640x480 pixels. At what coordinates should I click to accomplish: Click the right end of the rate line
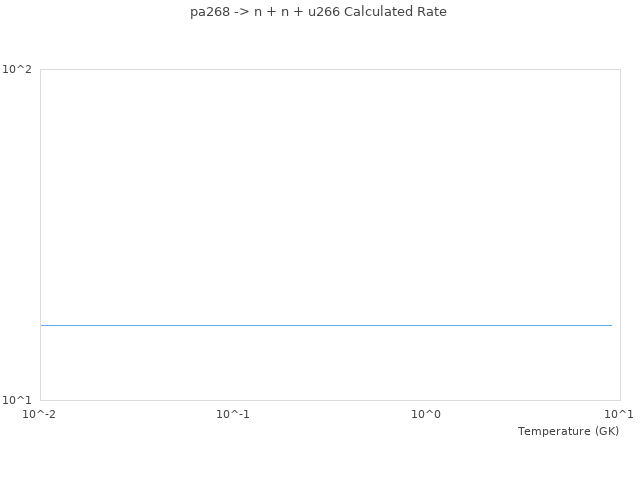(x=610, y=325)
